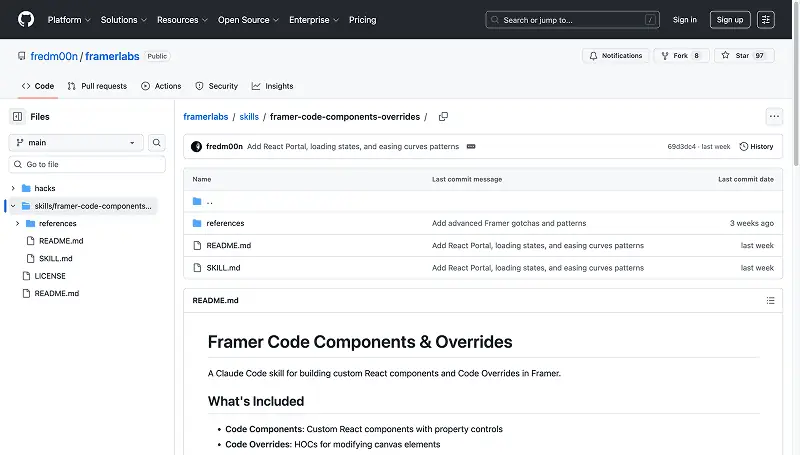This screenshot has width=800, height=455.
Task: Go to Pricing page
Action: (362, 20)
